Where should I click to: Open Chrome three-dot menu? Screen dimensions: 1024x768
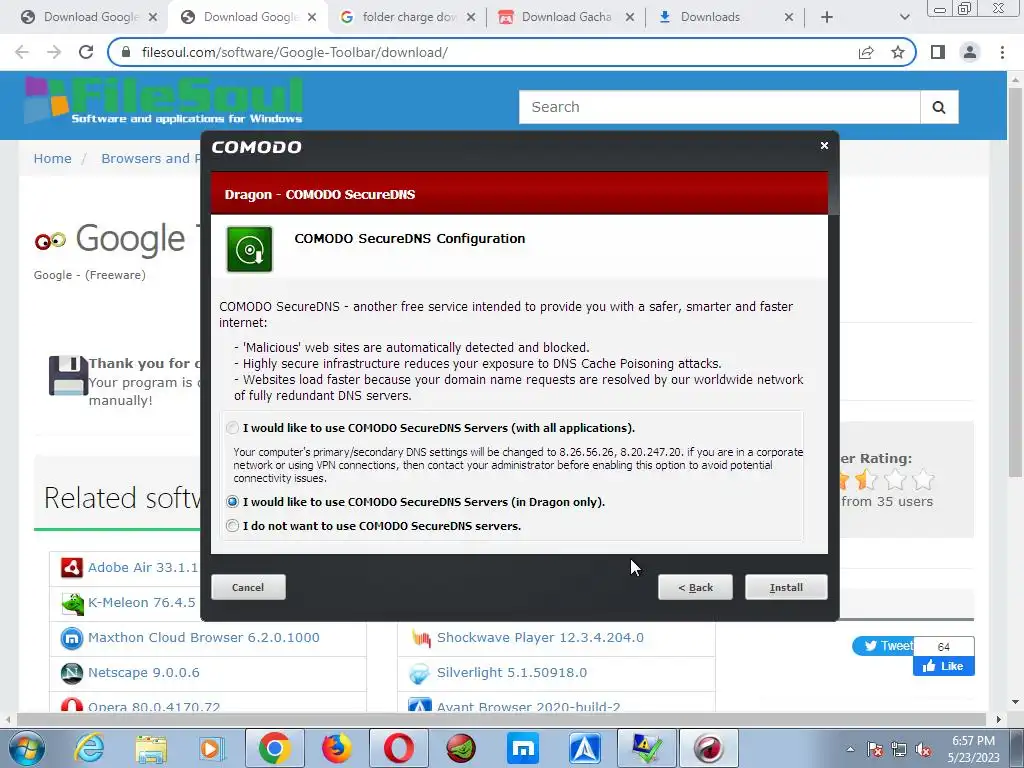[x=1002, y=52]
